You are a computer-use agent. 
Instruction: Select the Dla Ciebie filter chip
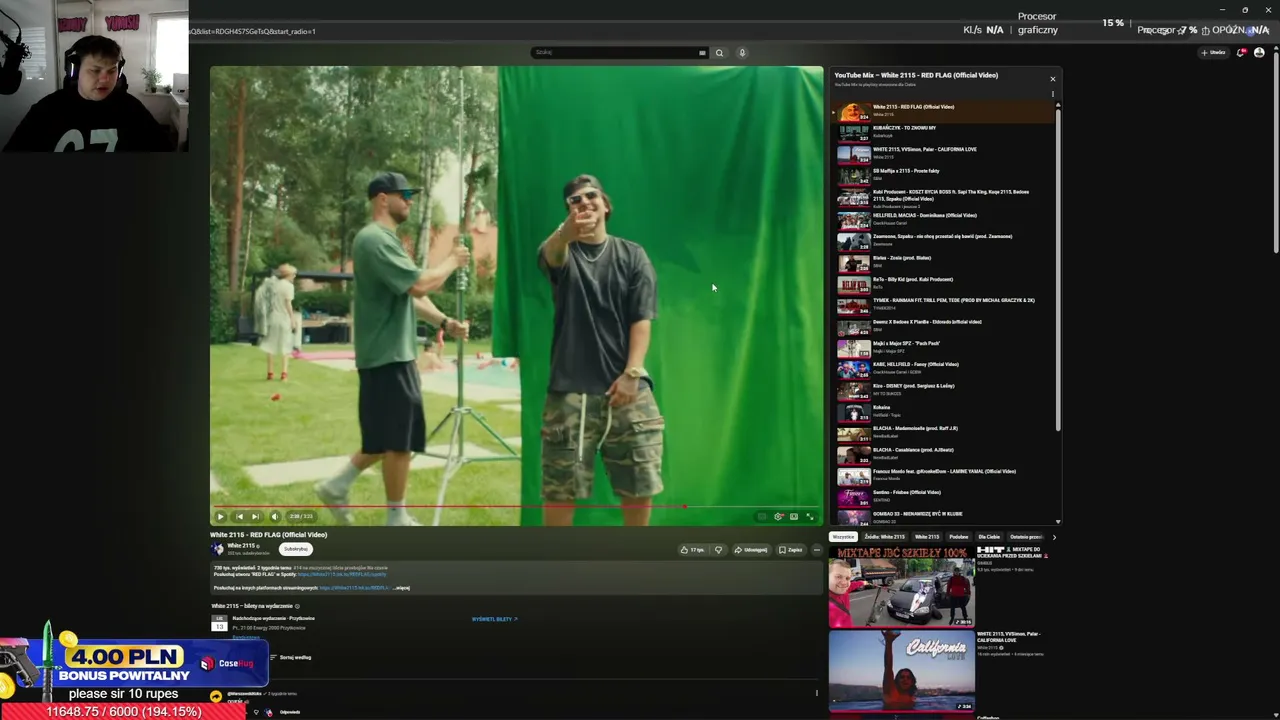coord(989,537)
